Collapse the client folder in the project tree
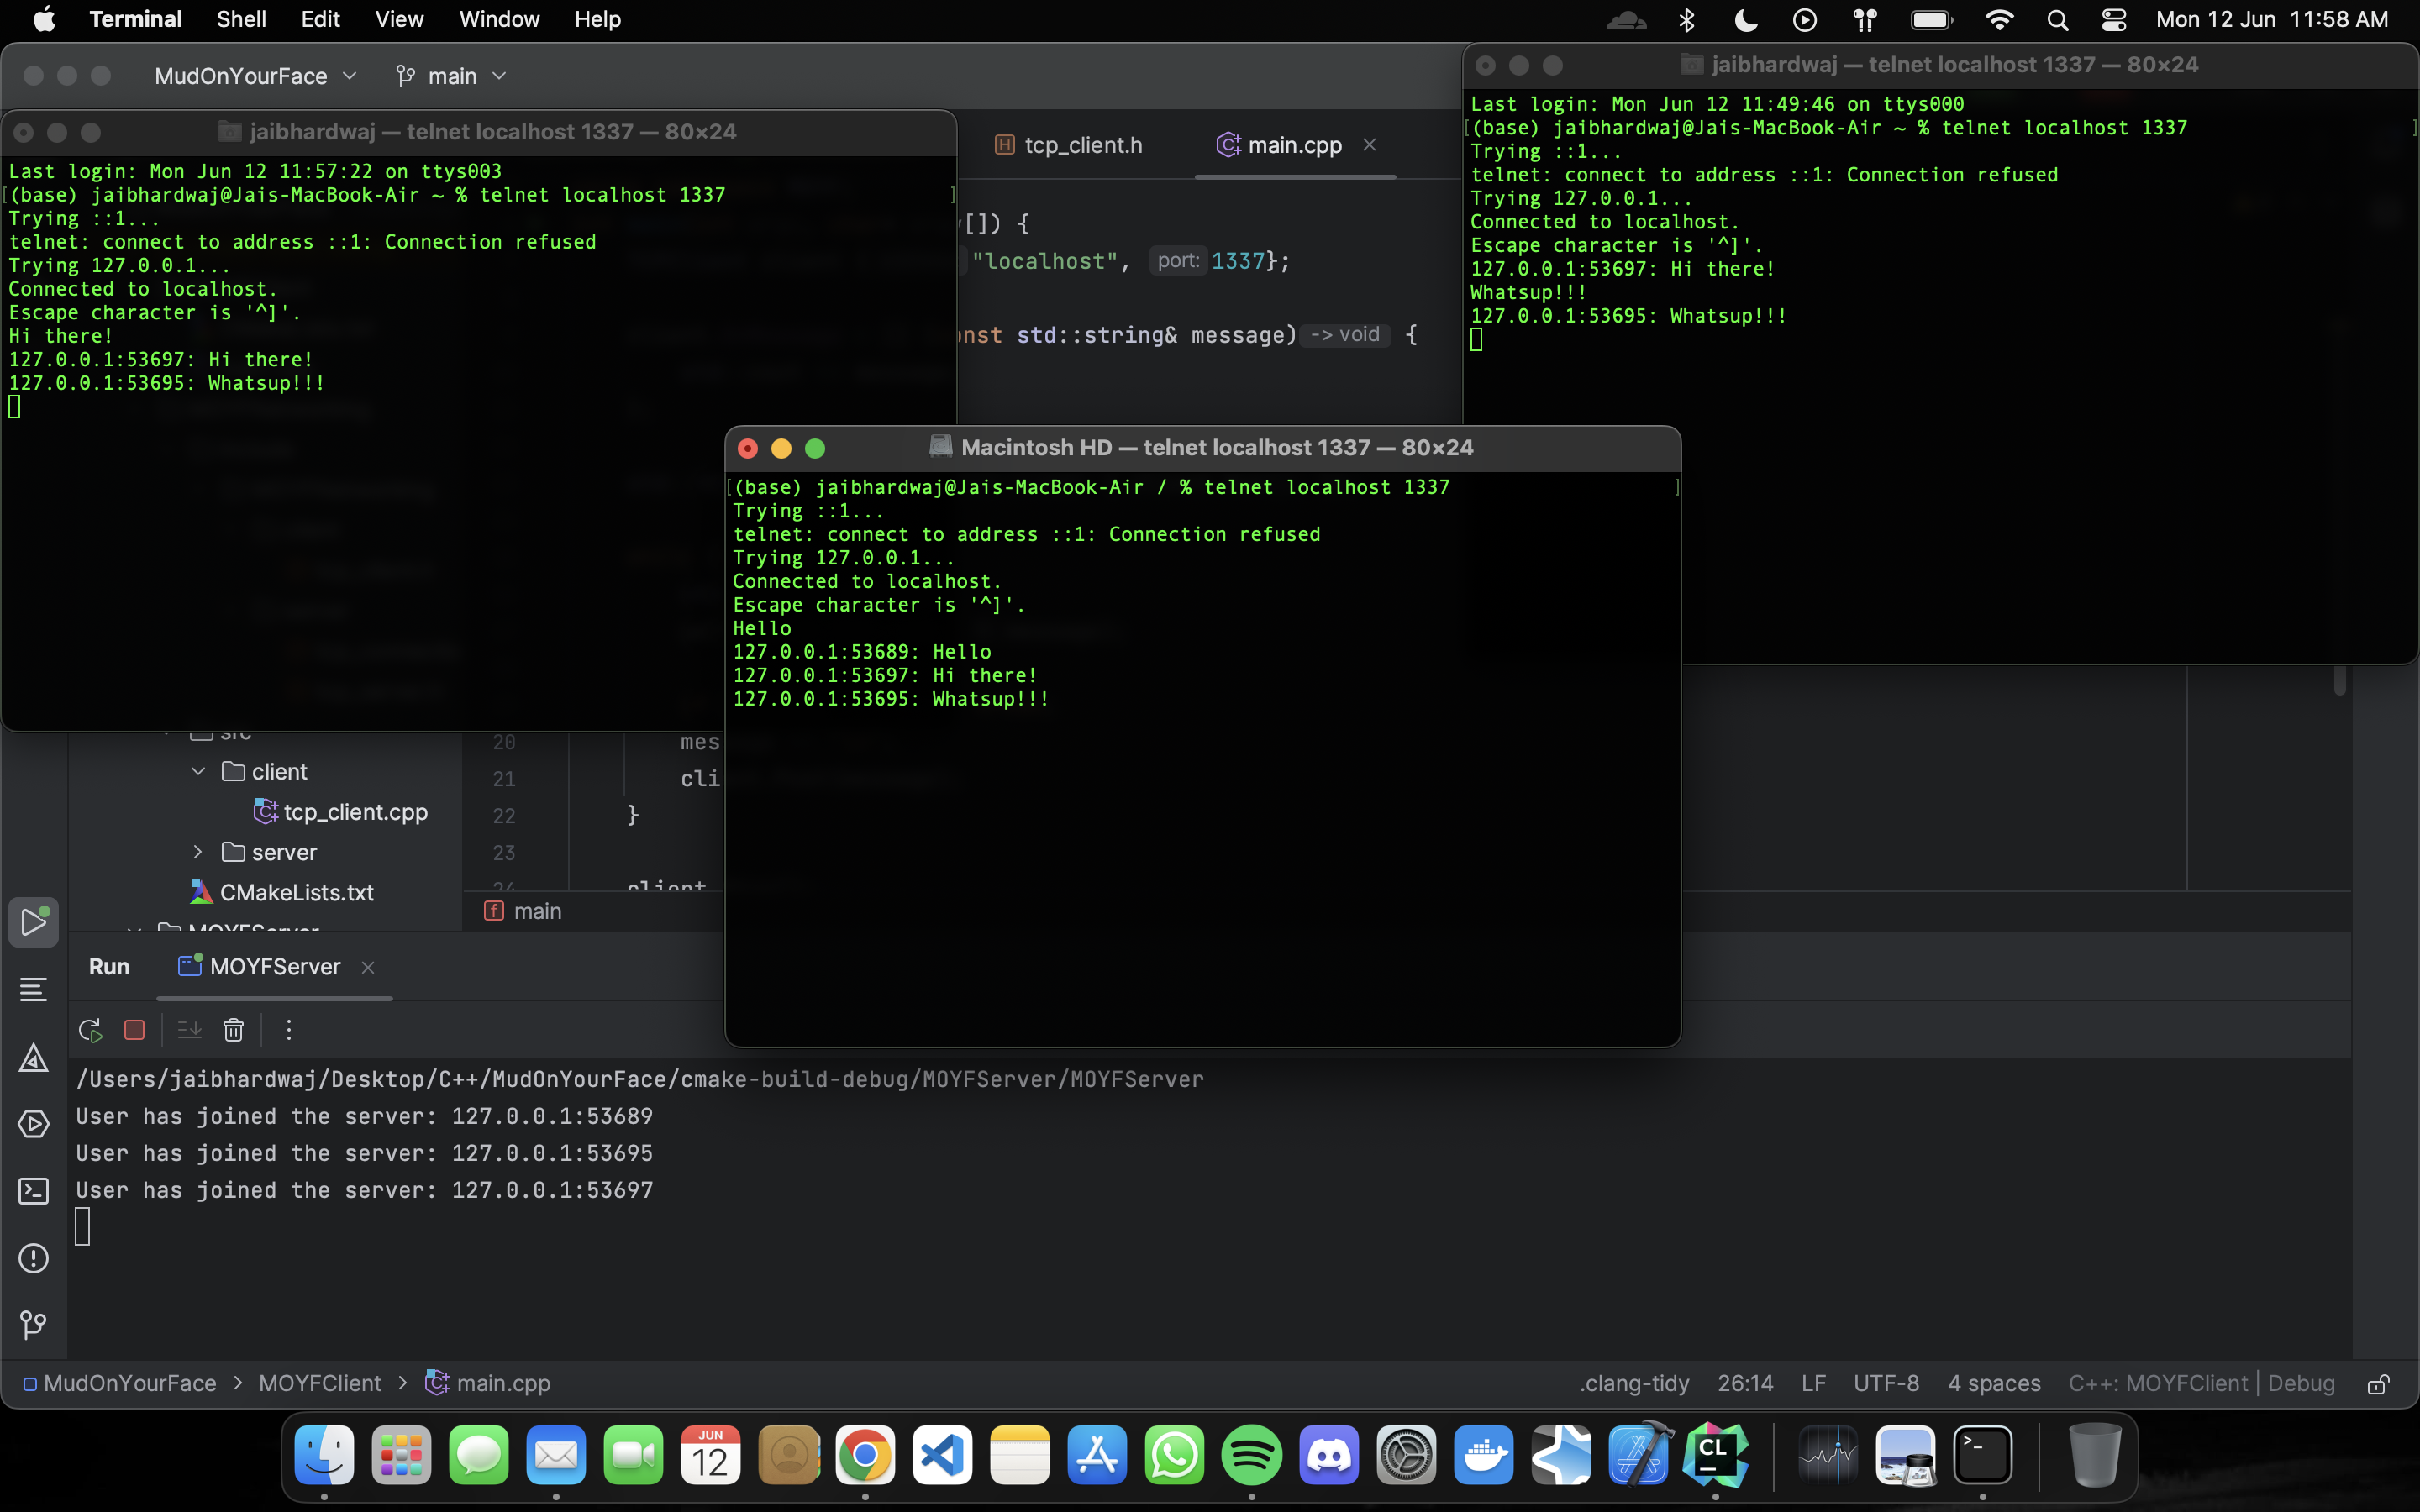The width and height of the screenshot is (2420, 1512). (x=198, y=772)
